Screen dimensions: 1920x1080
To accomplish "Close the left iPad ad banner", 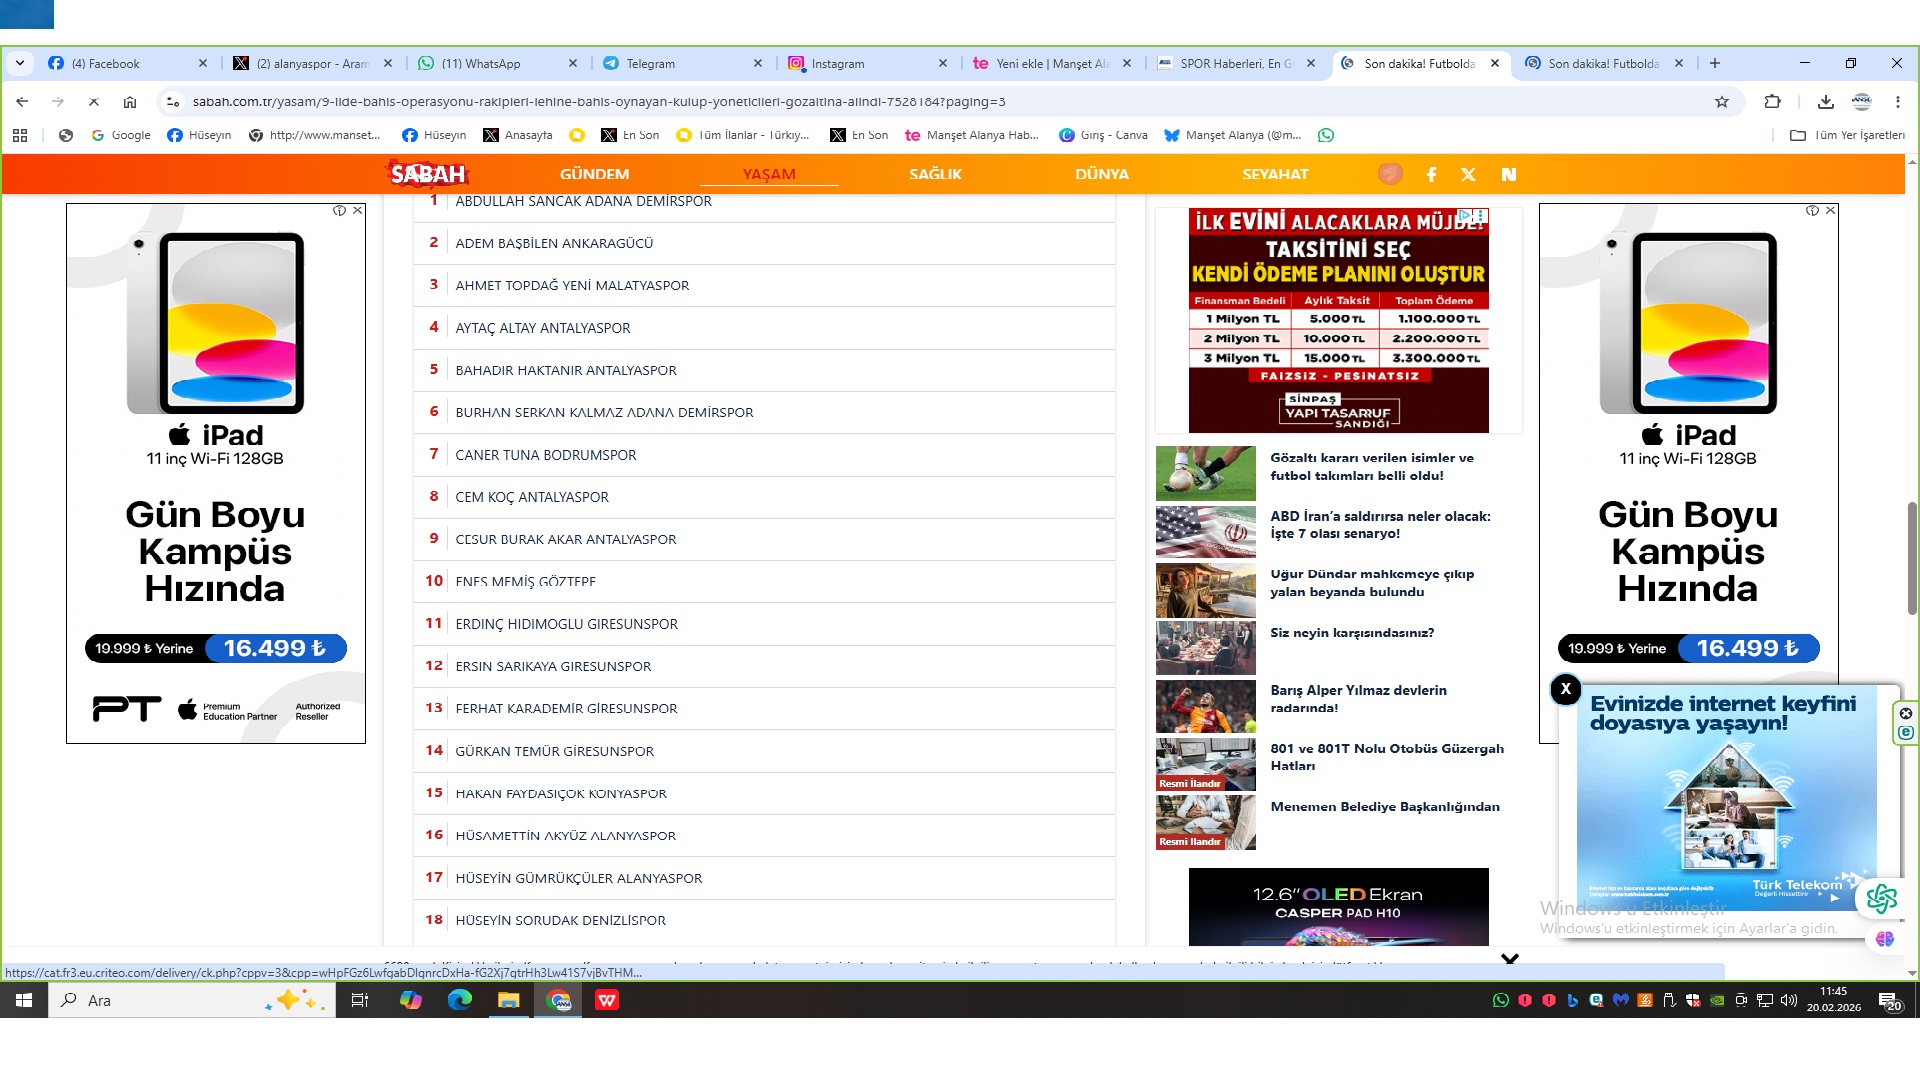I will click(357, 211).
